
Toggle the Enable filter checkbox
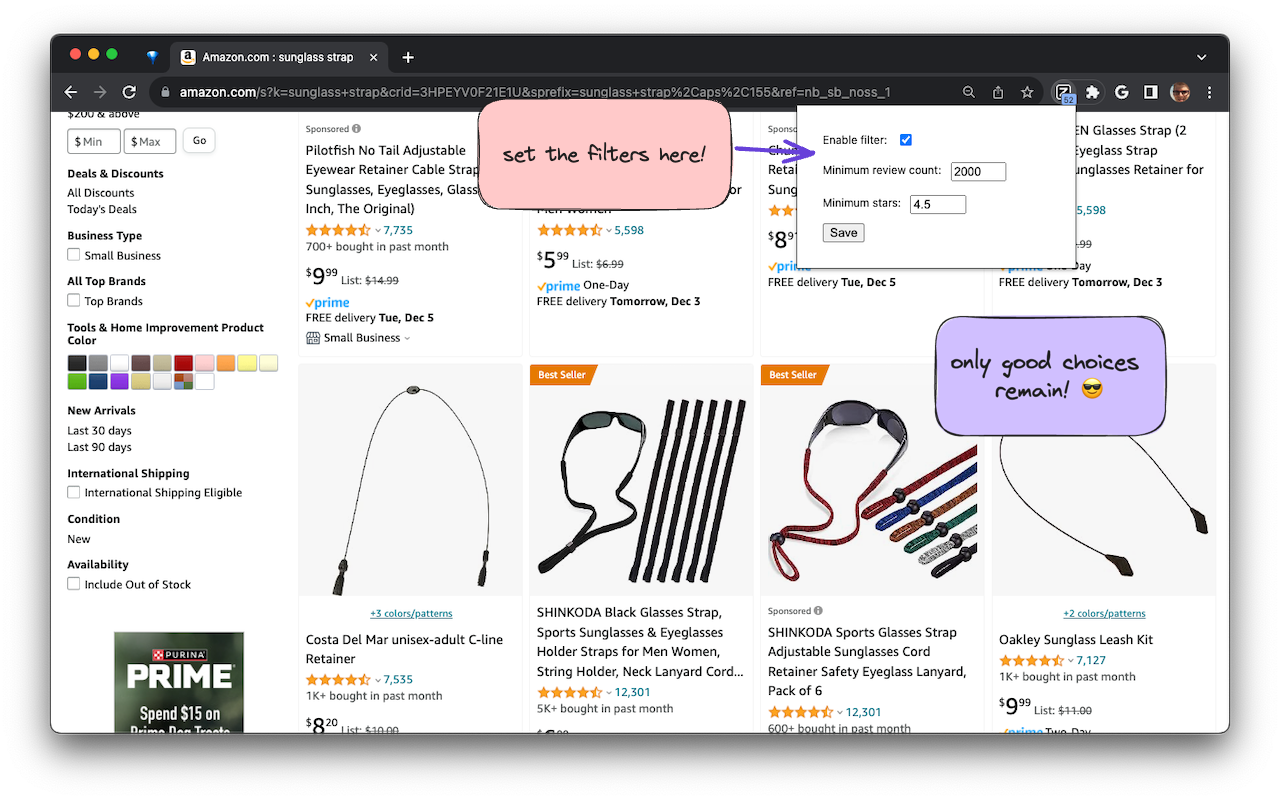[x=906, y=140]
